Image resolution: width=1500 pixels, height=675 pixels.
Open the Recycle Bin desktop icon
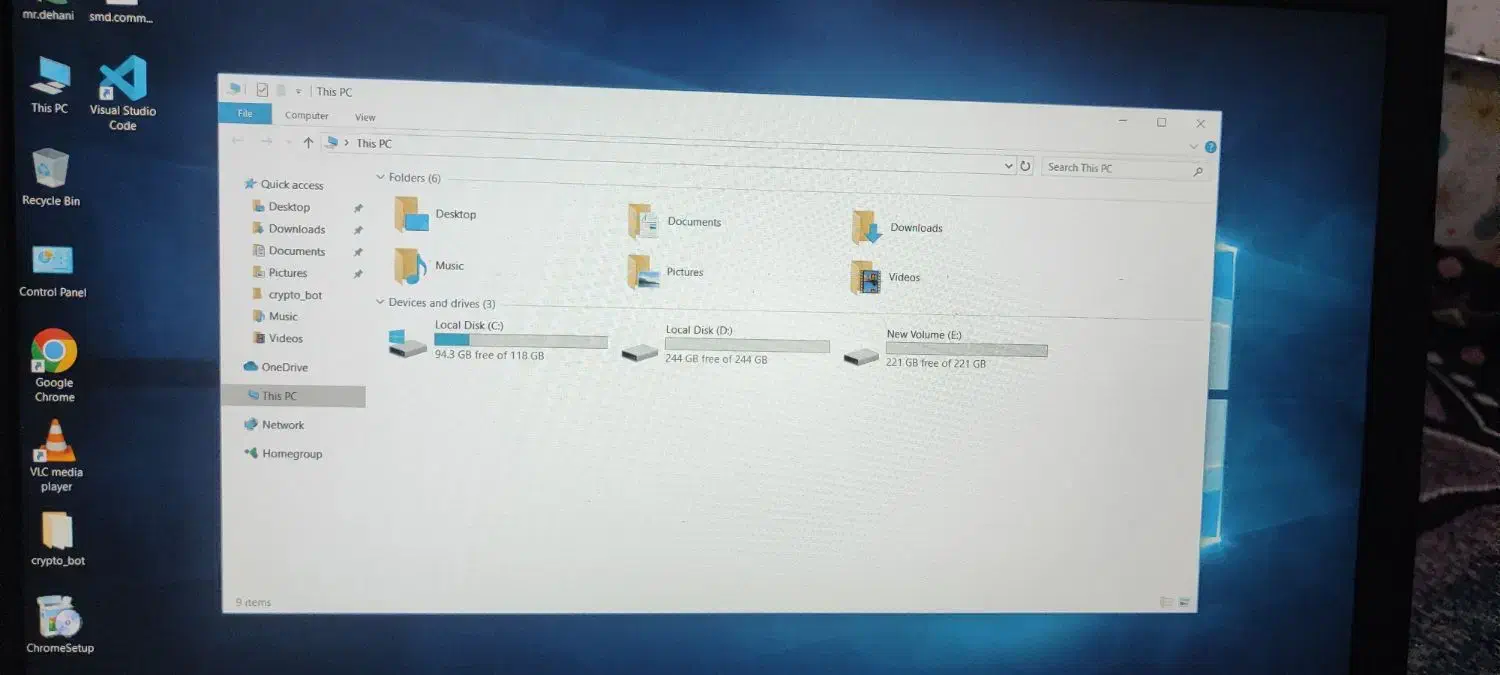tap(51, 177)
